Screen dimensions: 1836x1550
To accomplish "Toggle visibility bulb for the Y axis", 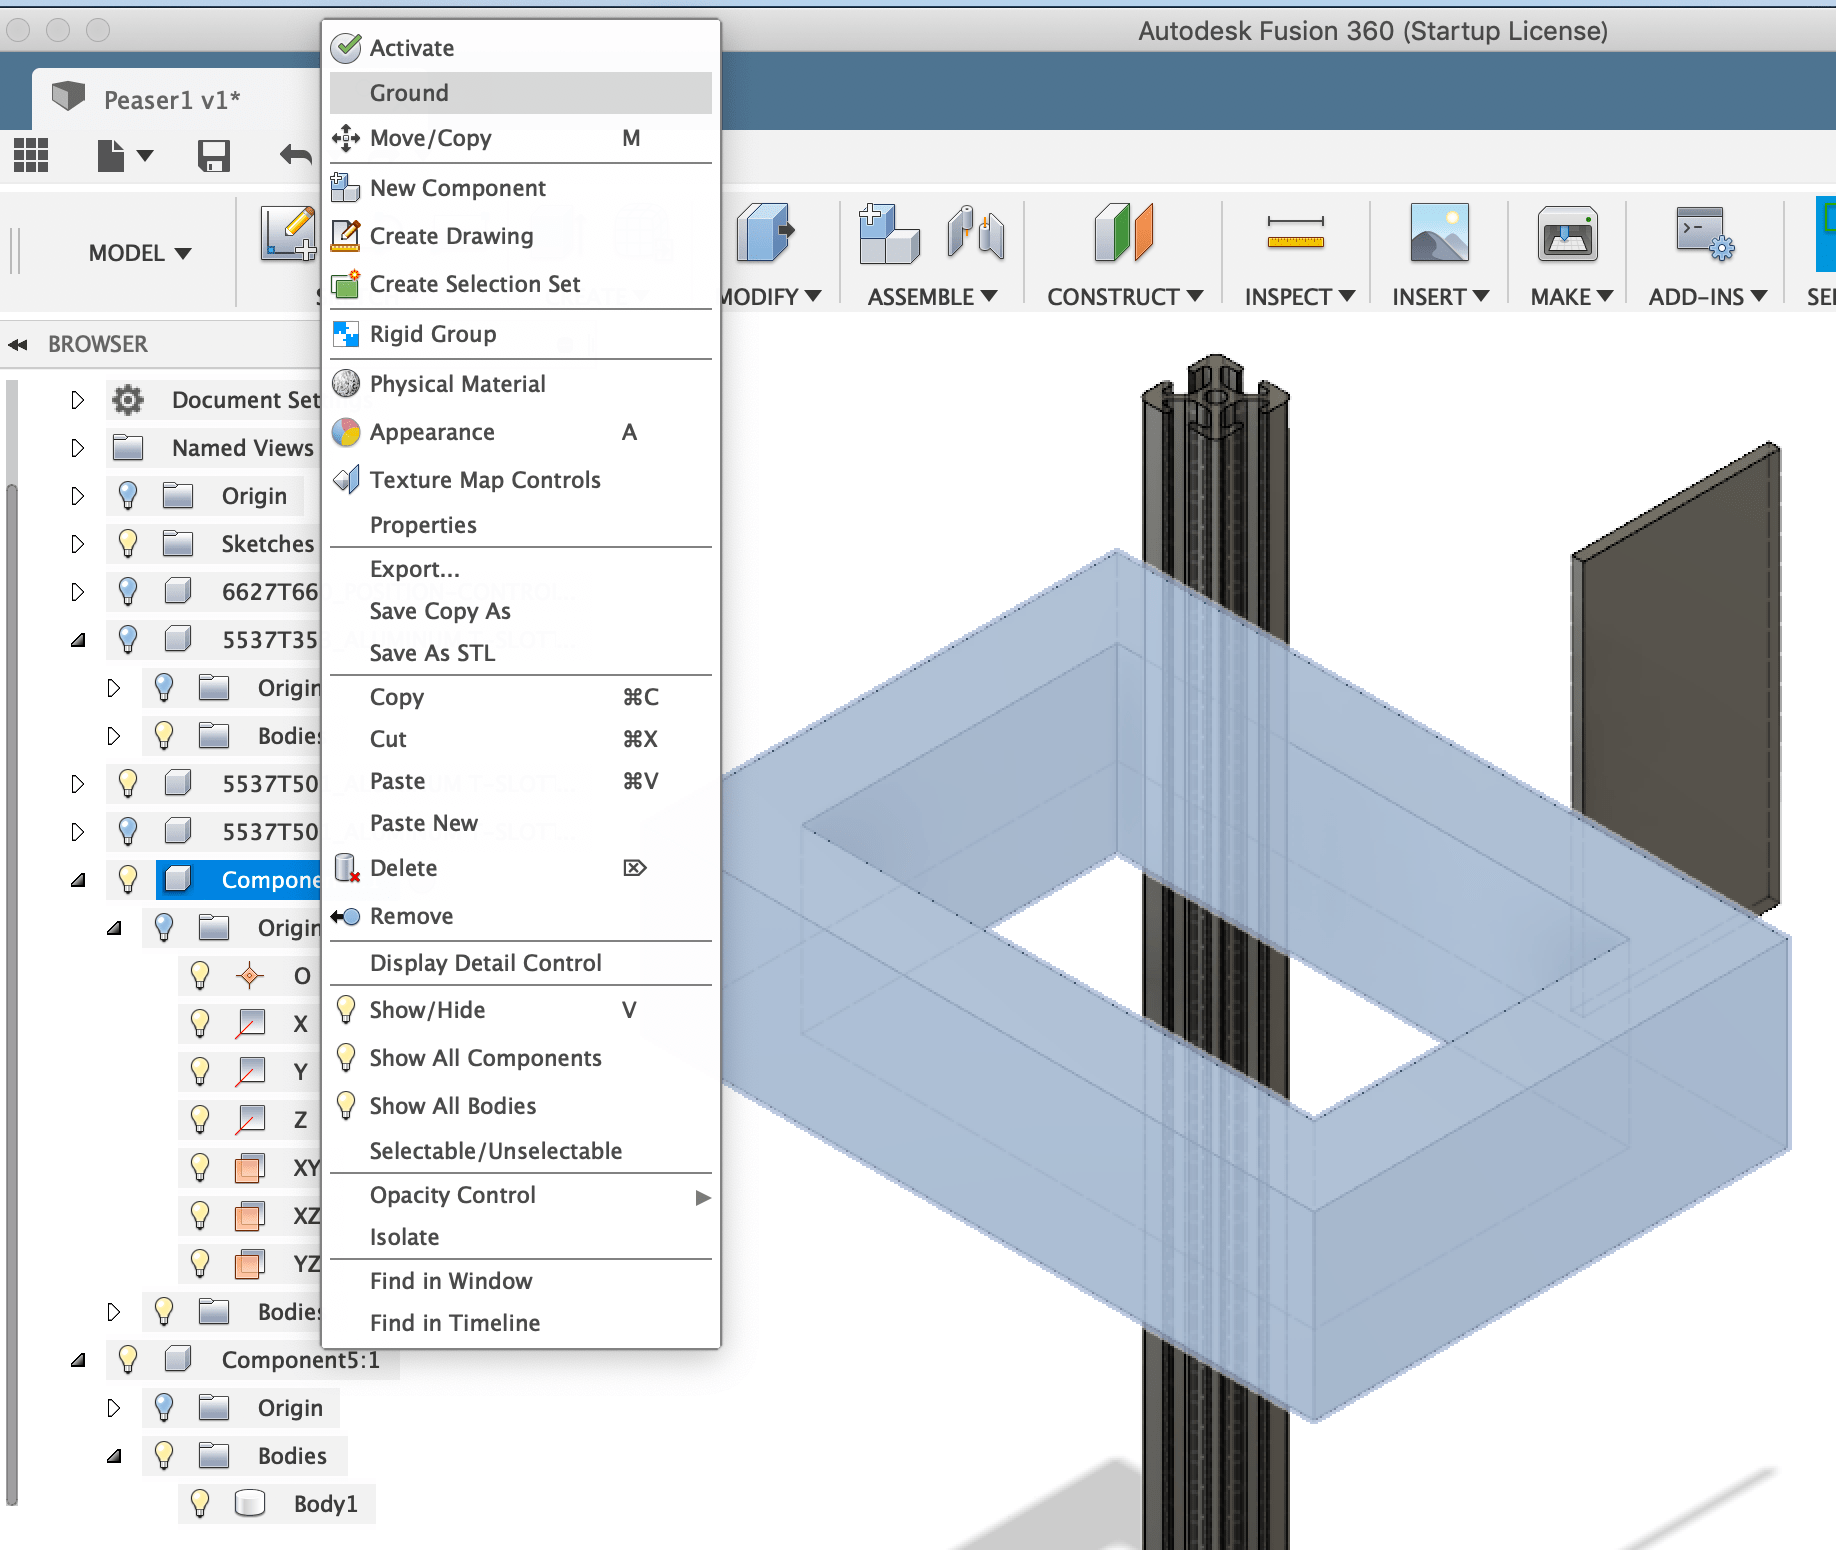I will pyautogui.click(x=200, y=1071).
